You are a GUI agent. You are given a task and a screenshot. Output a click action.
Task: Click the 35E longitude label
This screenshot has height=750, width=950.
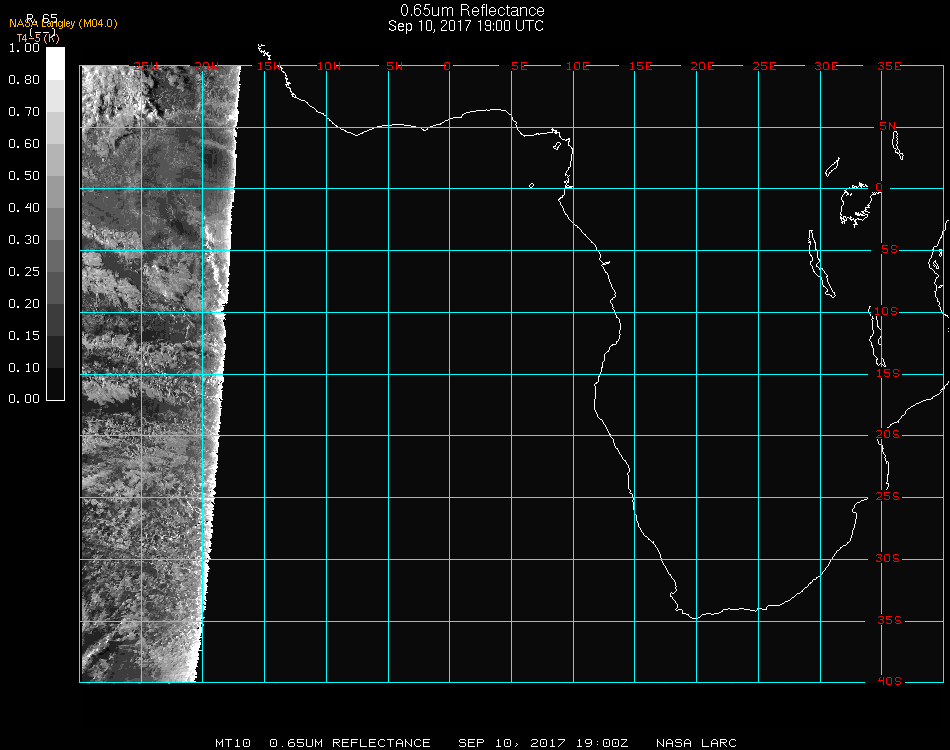click(888, 66)
